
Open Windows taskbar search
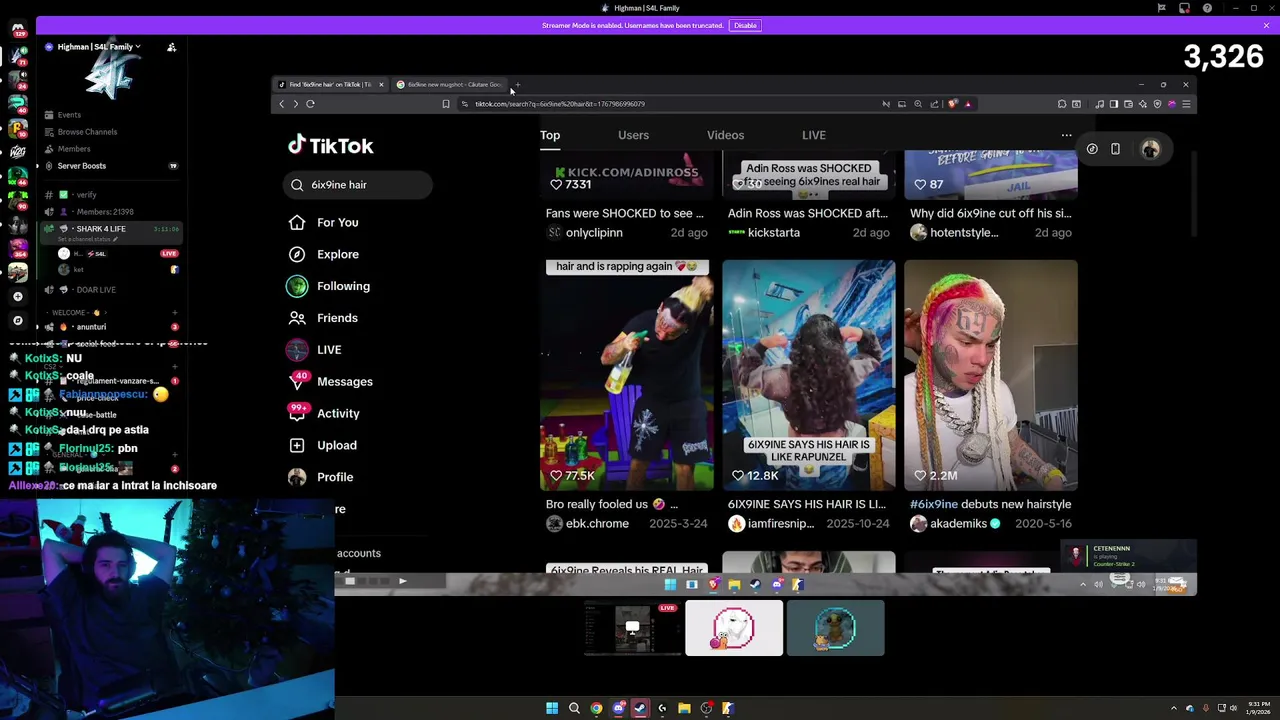(x=574, y=708)
